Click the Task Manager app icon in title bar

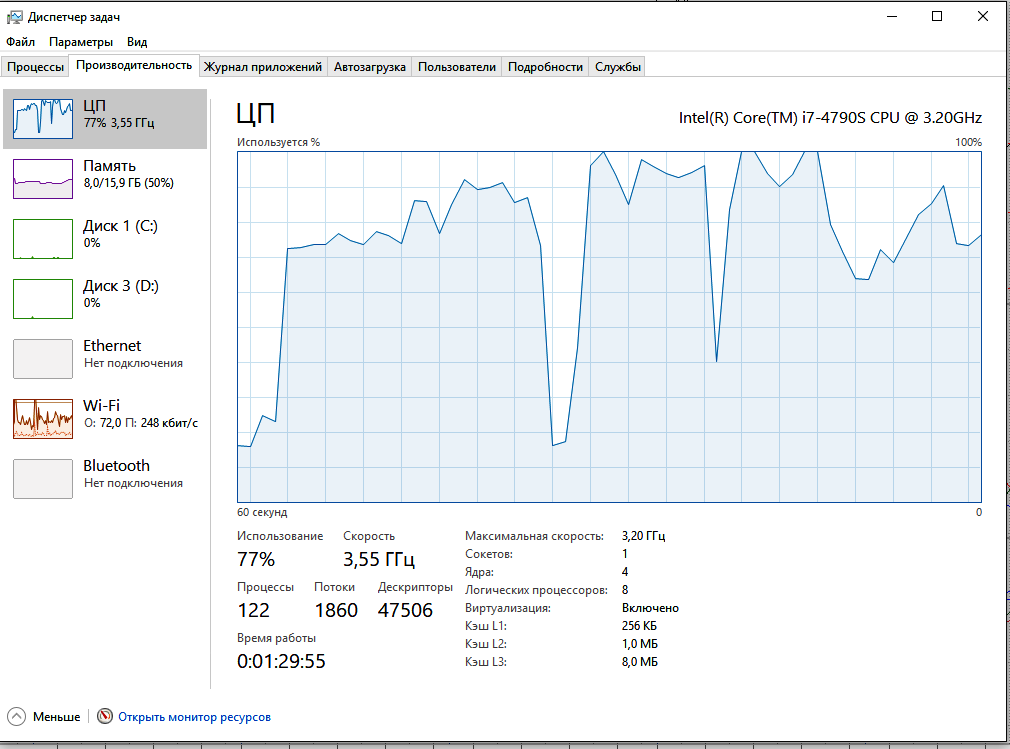[14, 17]
